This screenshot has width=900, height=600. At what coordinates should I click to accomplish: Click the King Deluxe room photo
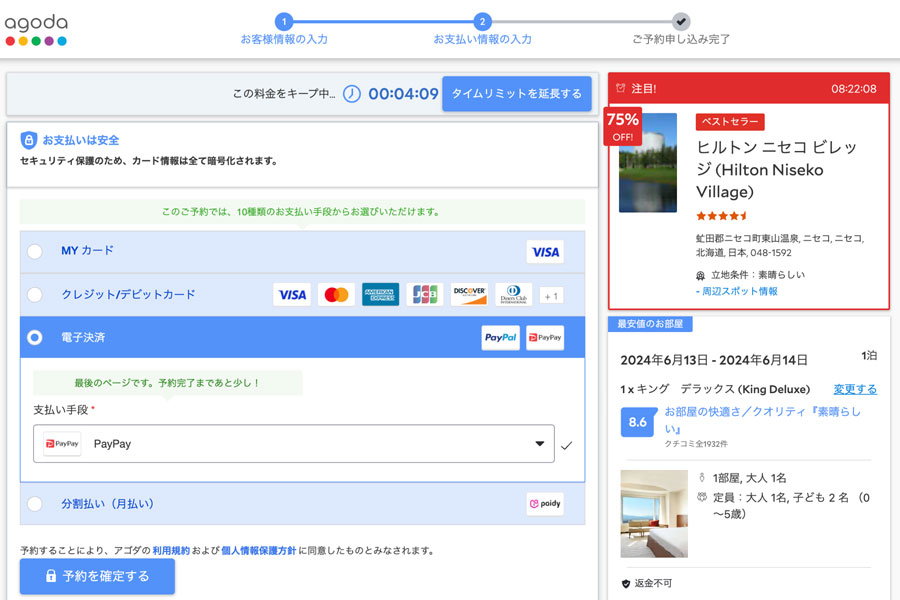tap(654, 514)
